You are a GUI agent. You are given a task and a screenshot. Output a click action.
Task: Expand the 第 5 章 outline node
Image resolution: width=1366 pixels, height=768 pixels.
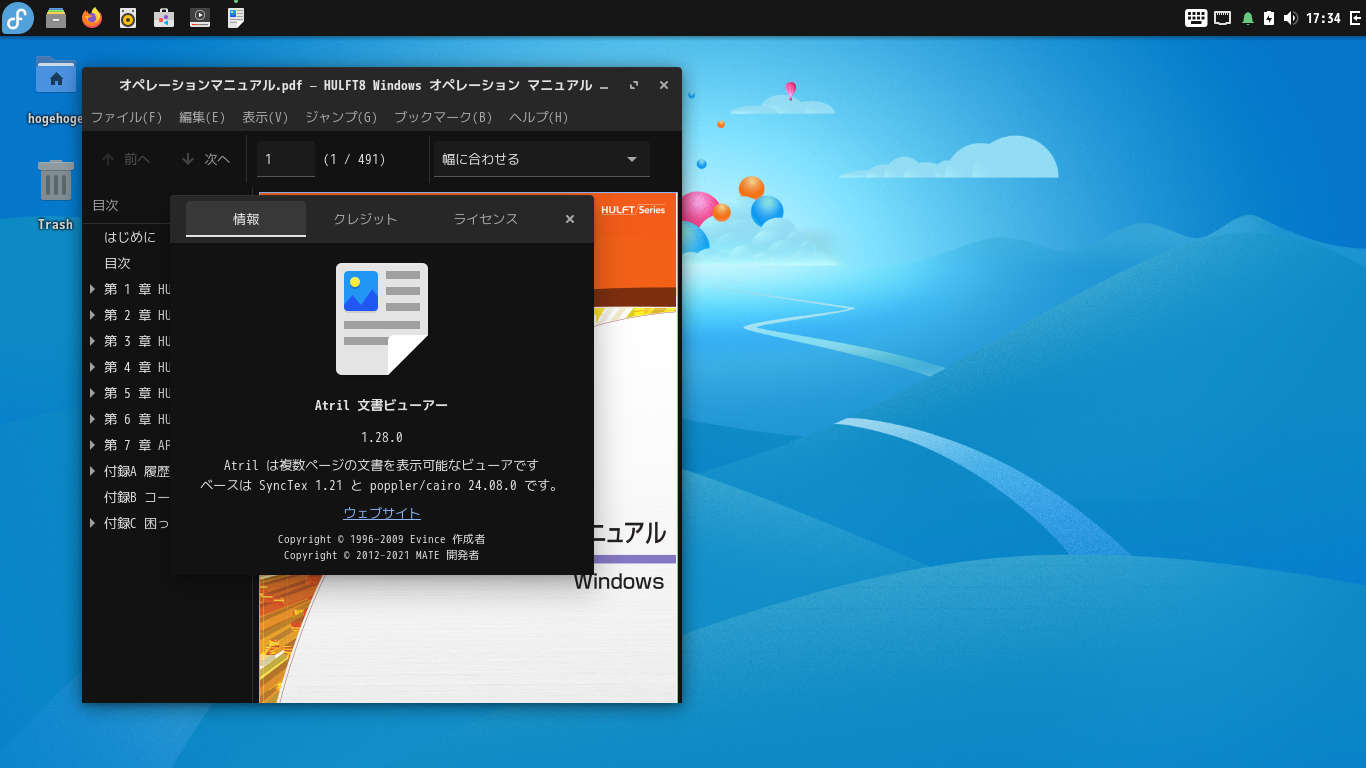click(x=93, y=393)
